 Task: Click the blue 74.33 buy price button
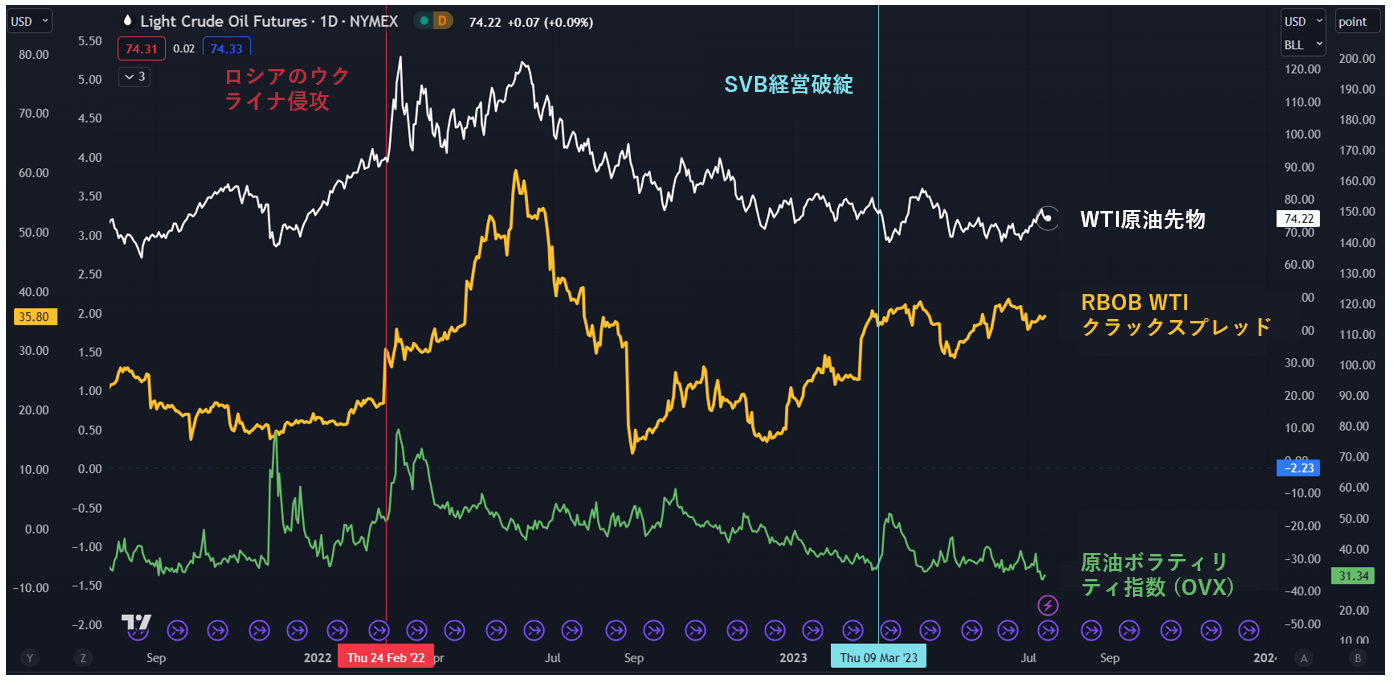226,47
